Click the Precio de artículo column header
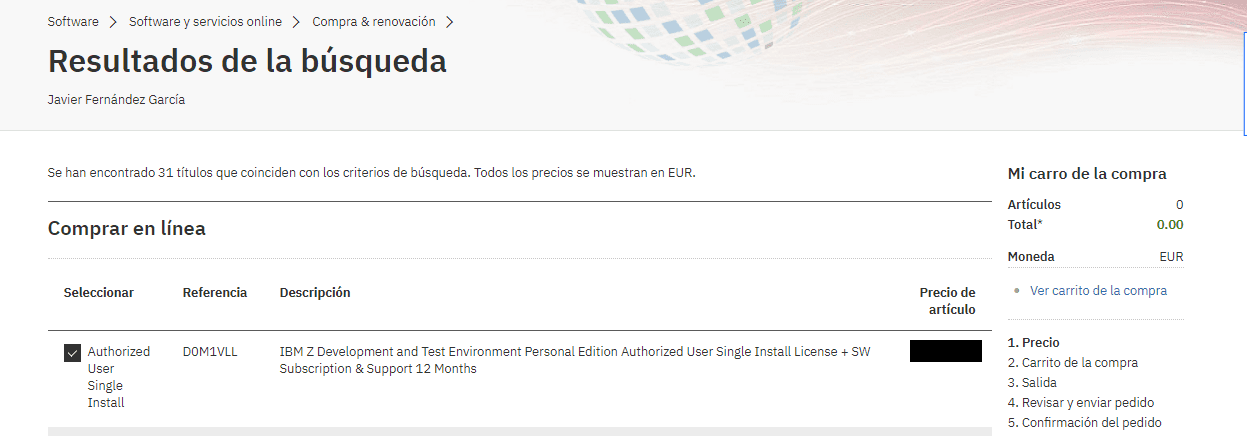 pyautogui.click(x=947, y=301)
